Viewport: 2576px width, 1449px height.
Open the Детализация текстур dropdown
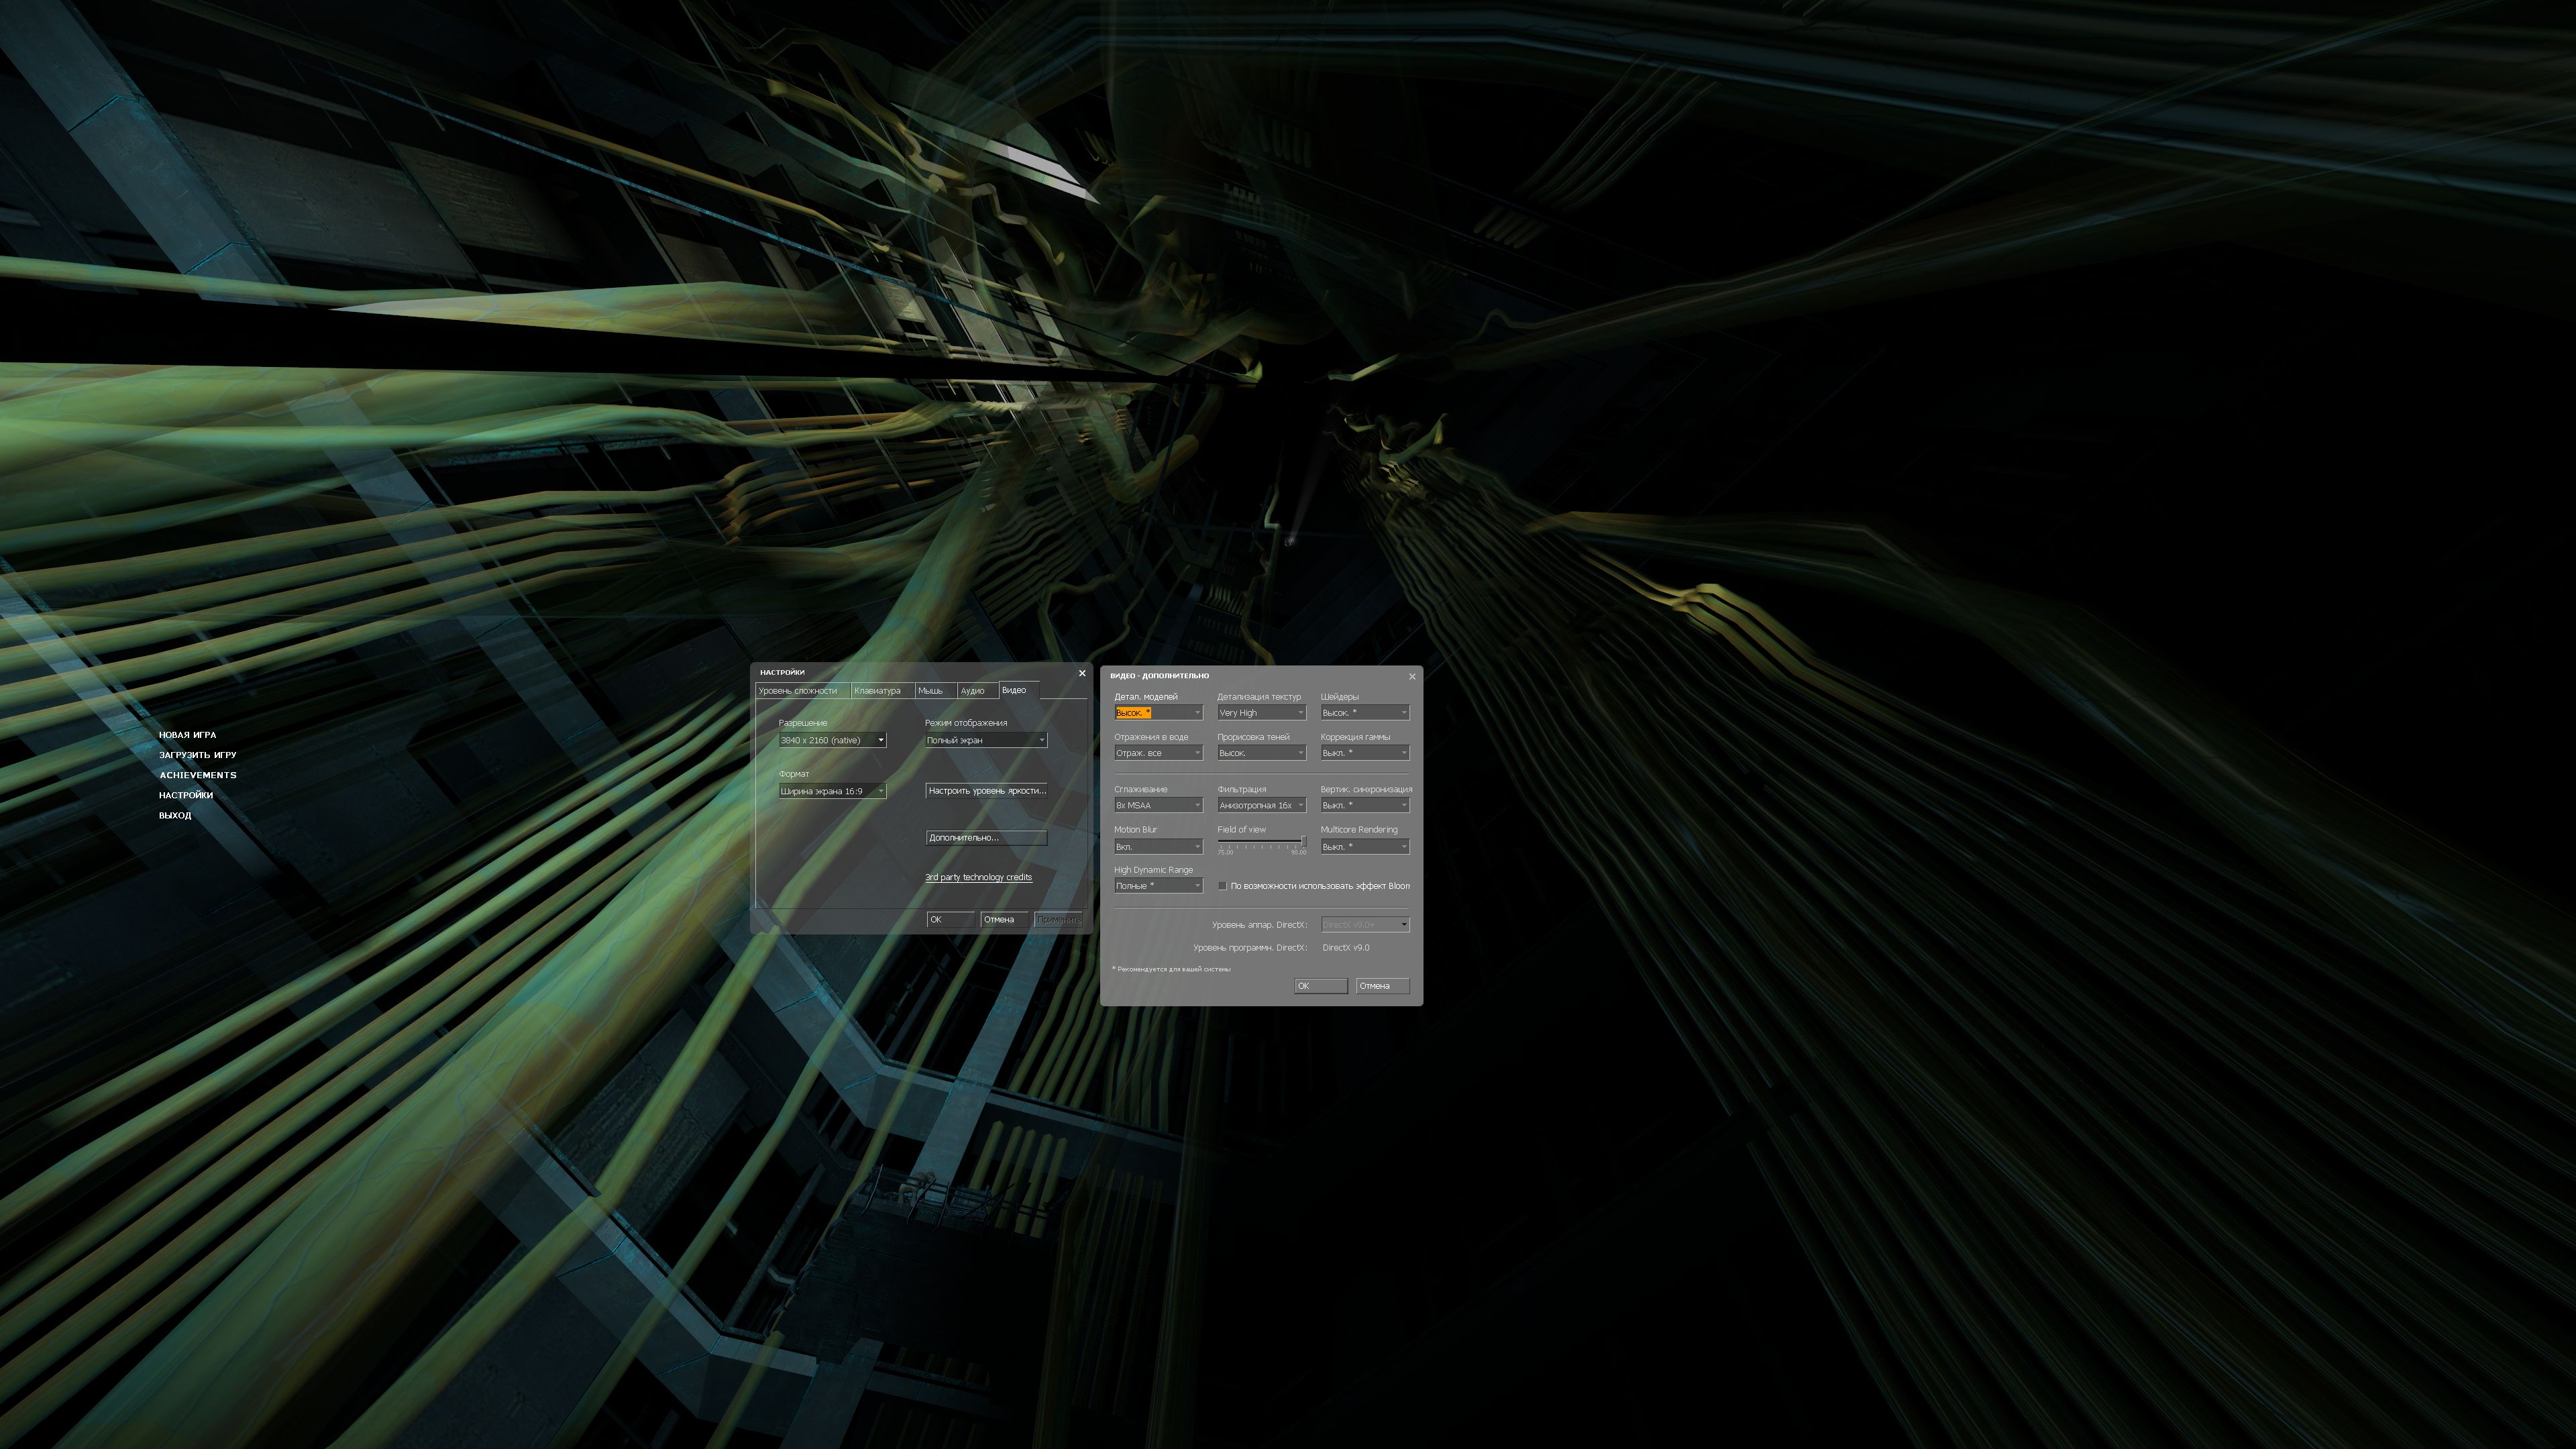point(1261,713)
